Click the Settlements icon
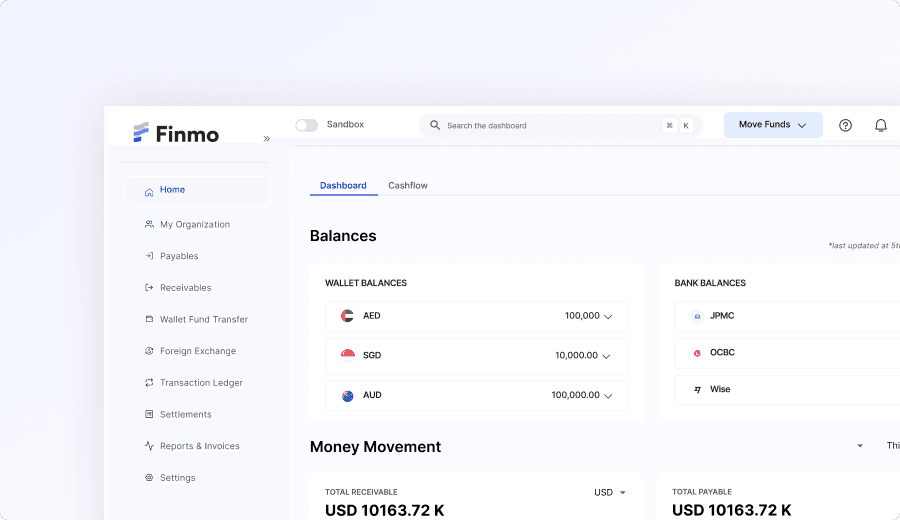900x520 pixels. pos(149,413)
